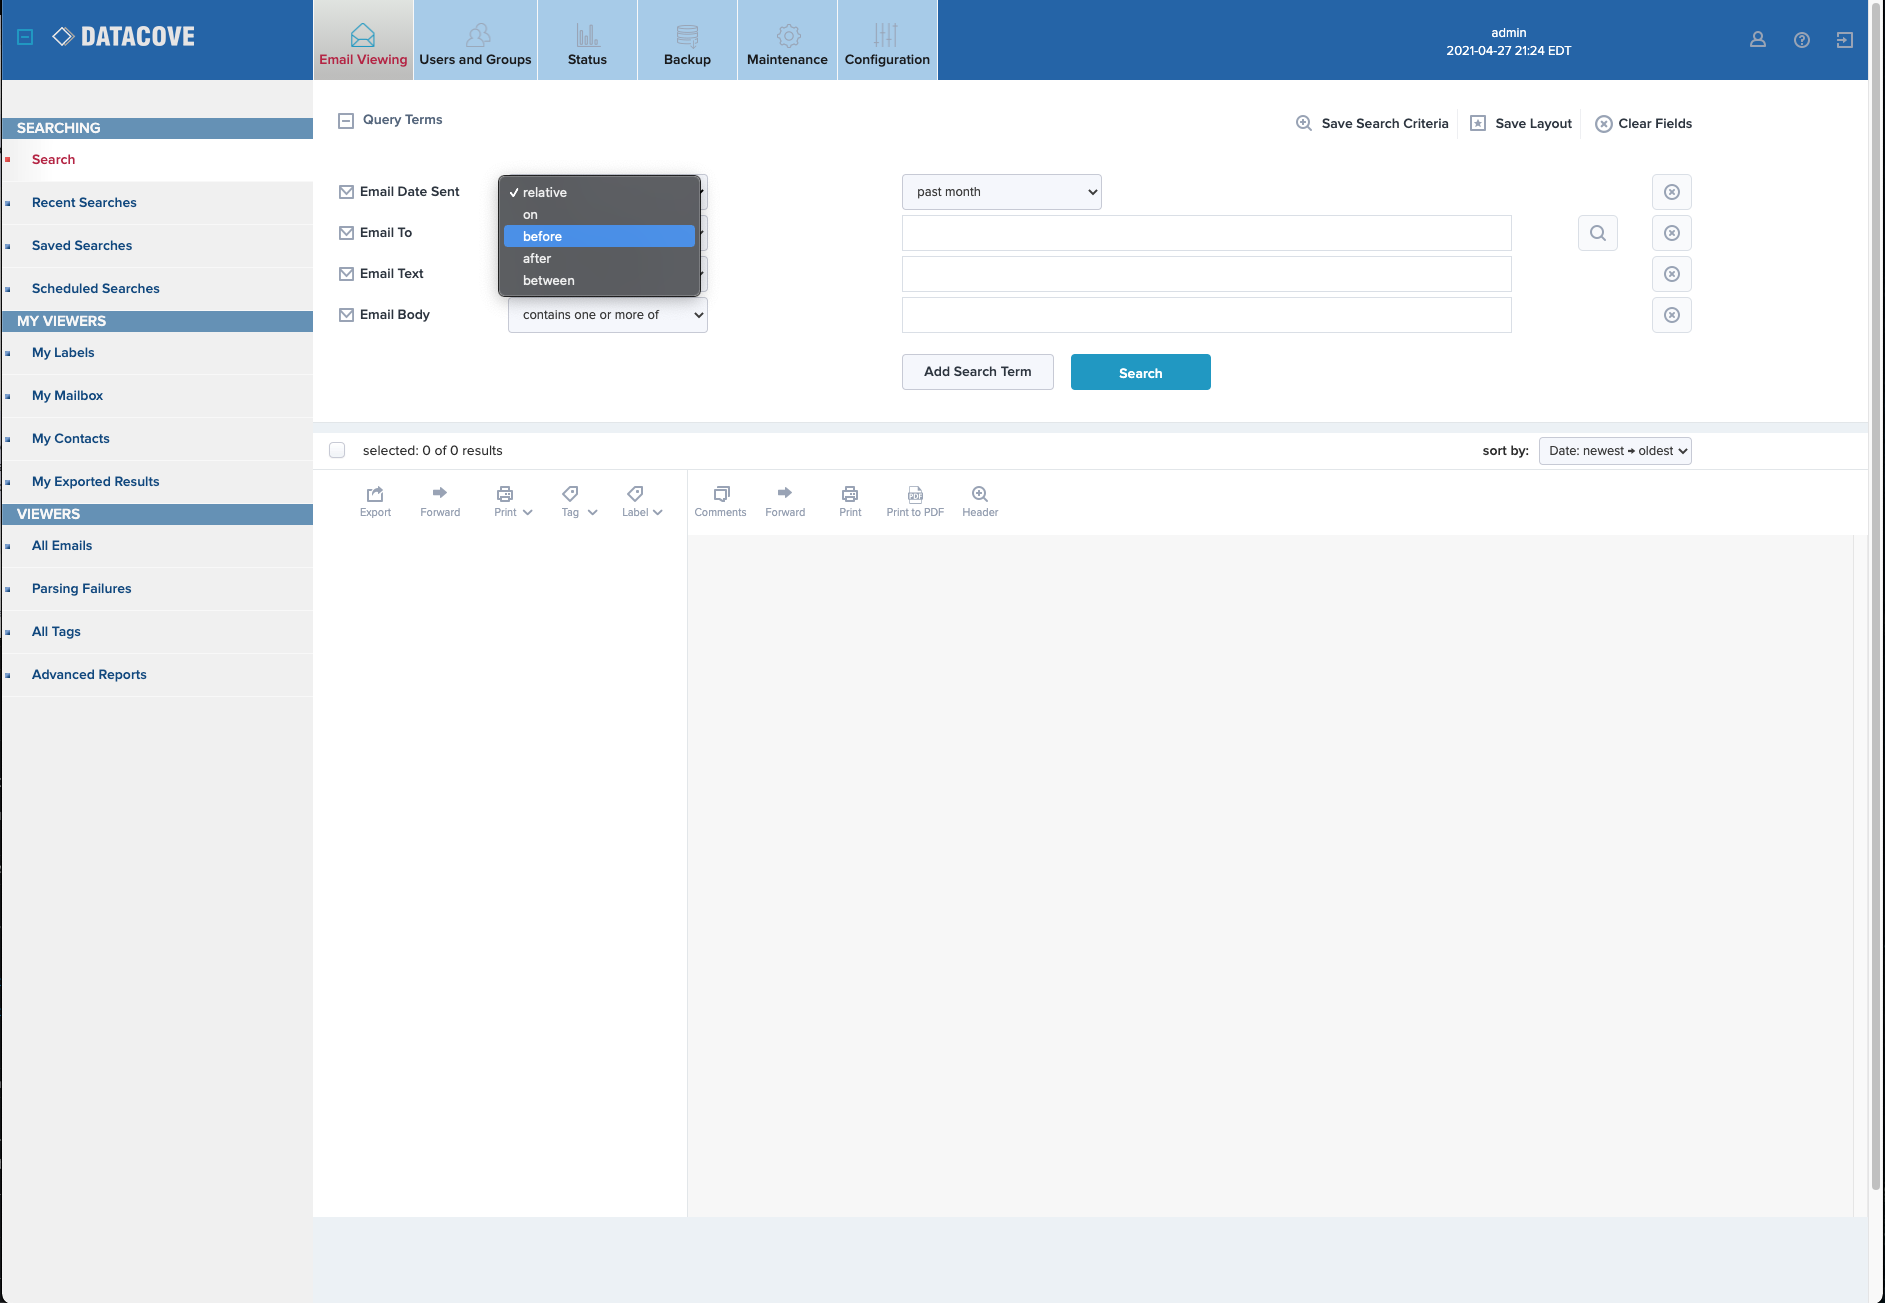Switch to the Users and Groups tab

[x=475, y=41]
